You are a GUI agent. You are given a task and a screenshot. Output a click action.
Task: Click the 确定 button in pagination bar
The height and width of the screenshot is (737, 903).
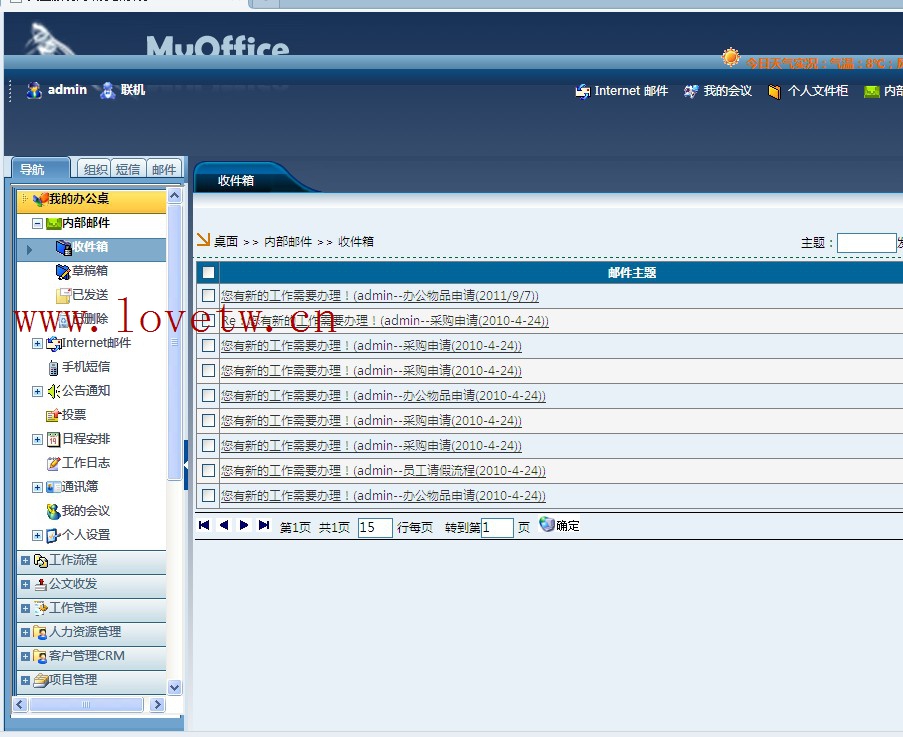click(x=560, y=525)
